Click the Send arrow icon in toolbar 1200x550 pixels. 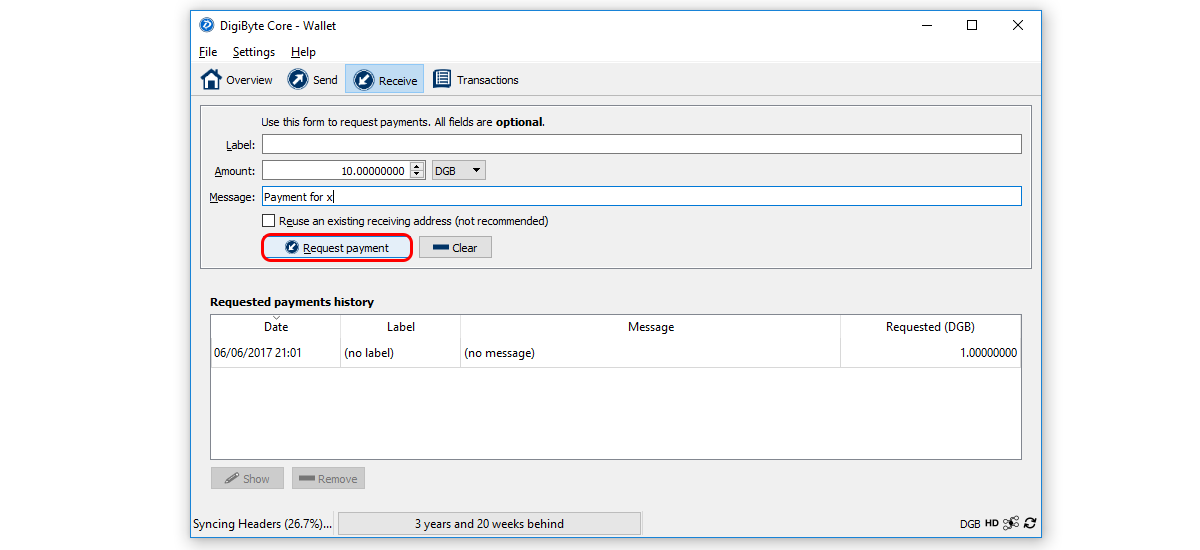pos(298,80)
